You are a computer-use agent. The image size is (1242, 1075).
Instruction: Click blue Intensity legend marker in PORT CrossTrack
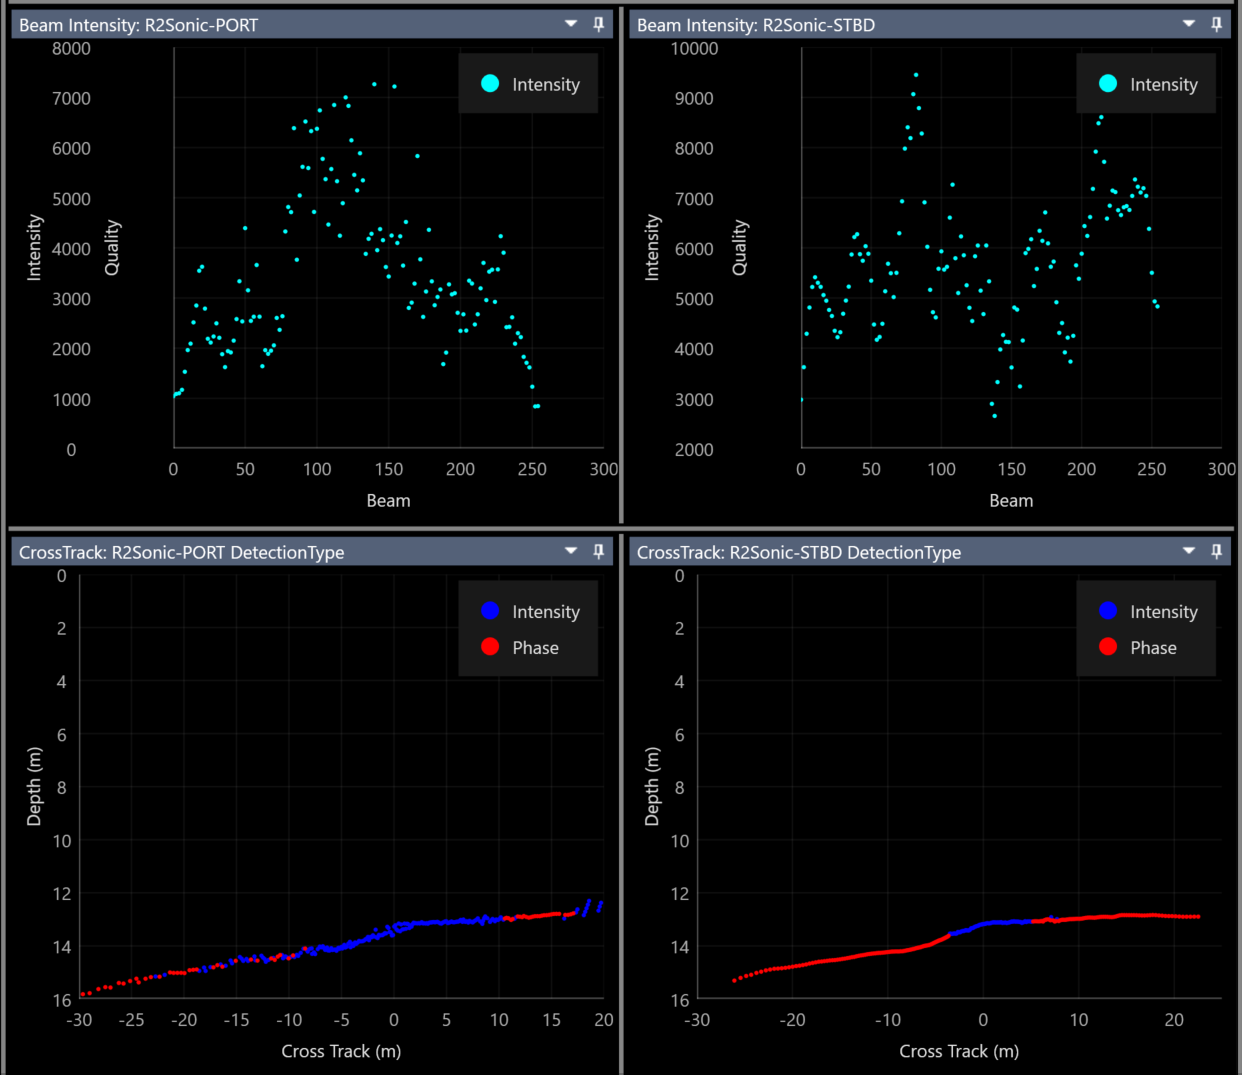[490, 611]
